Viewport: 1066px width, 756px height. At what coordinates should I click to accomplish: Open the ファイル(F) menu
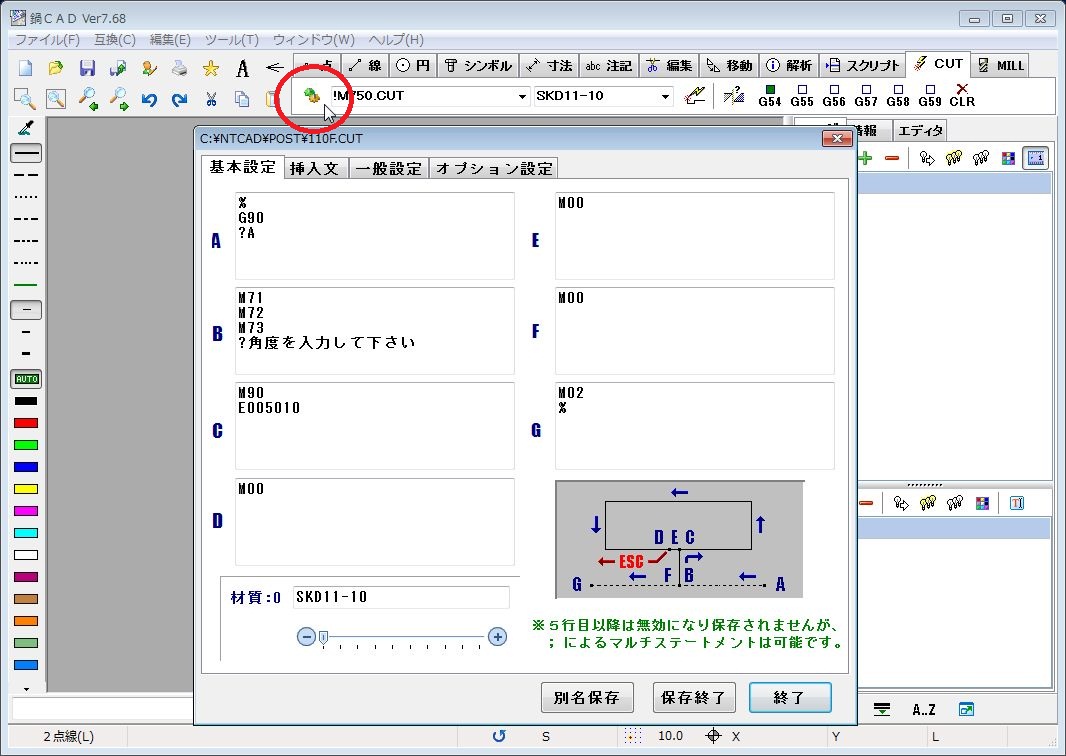click(48, 39)
